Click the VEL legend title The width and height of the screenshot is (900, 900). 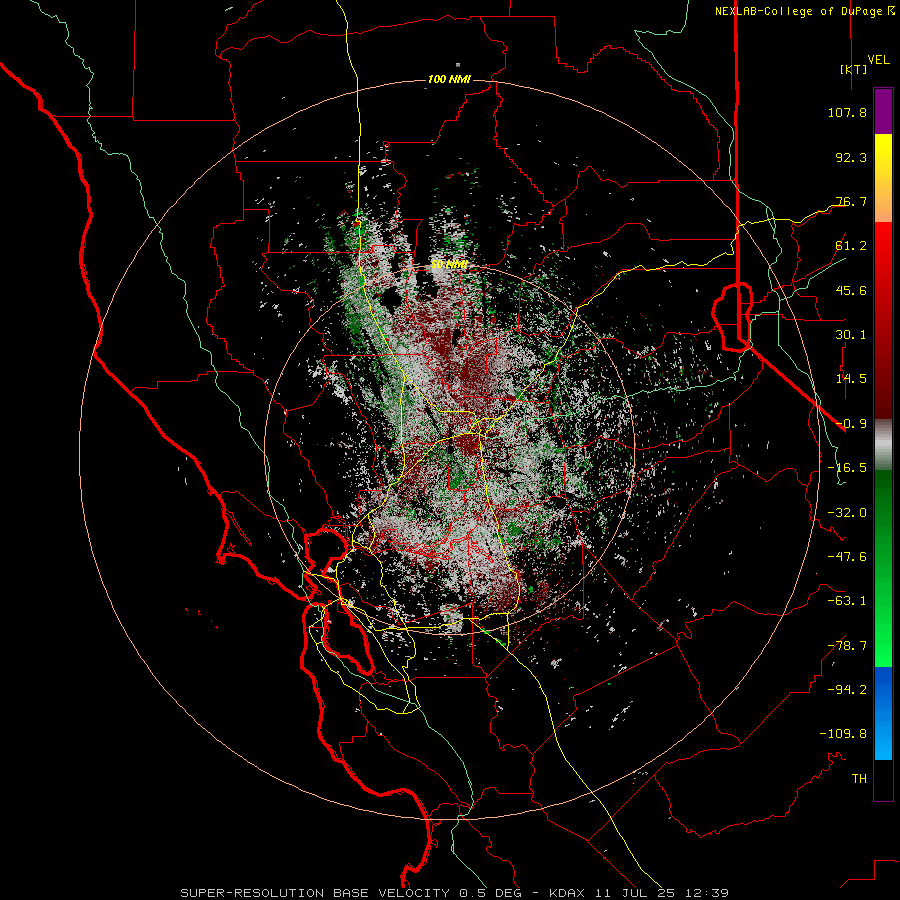coord(878,60)
